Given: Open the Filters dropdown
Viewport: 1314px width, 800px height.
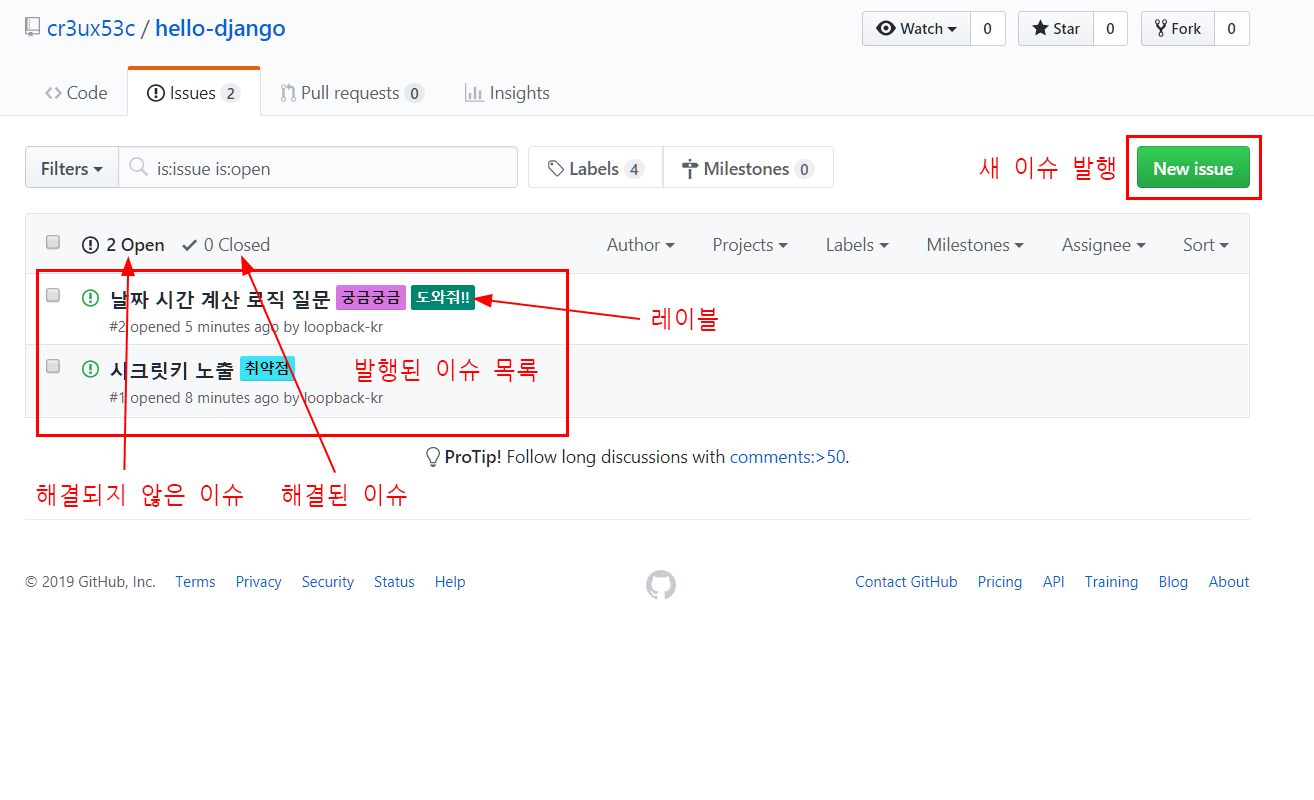Looking at the screenshot, I should click(x=72, y=168).
